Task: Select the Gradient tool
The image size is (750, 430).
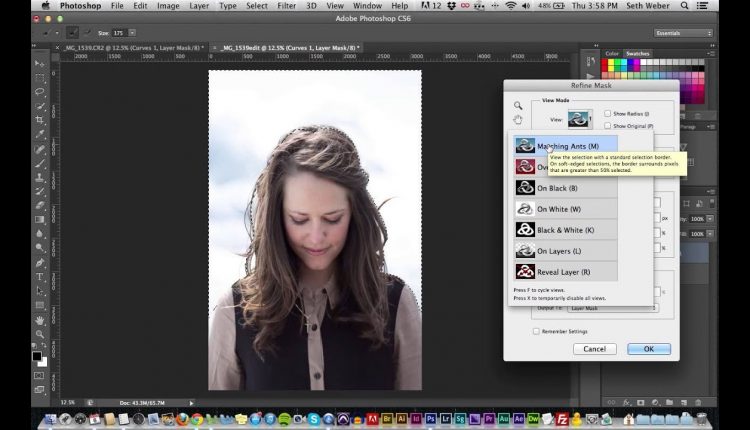Action: point(39,220)
